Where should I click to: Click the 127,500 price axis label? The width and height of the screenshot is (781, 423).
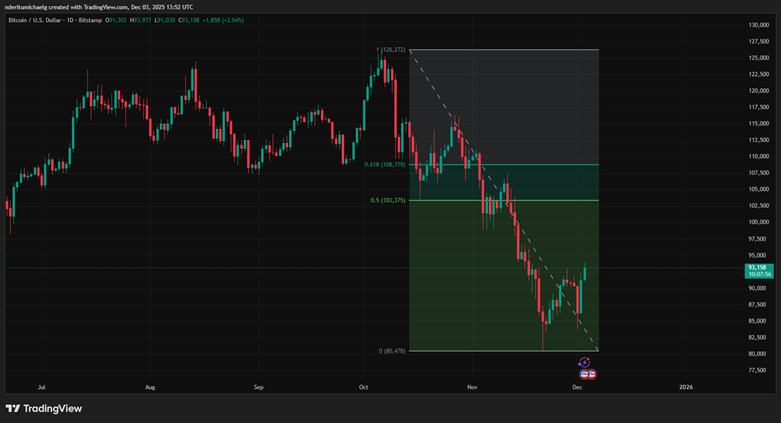[759, 41]
